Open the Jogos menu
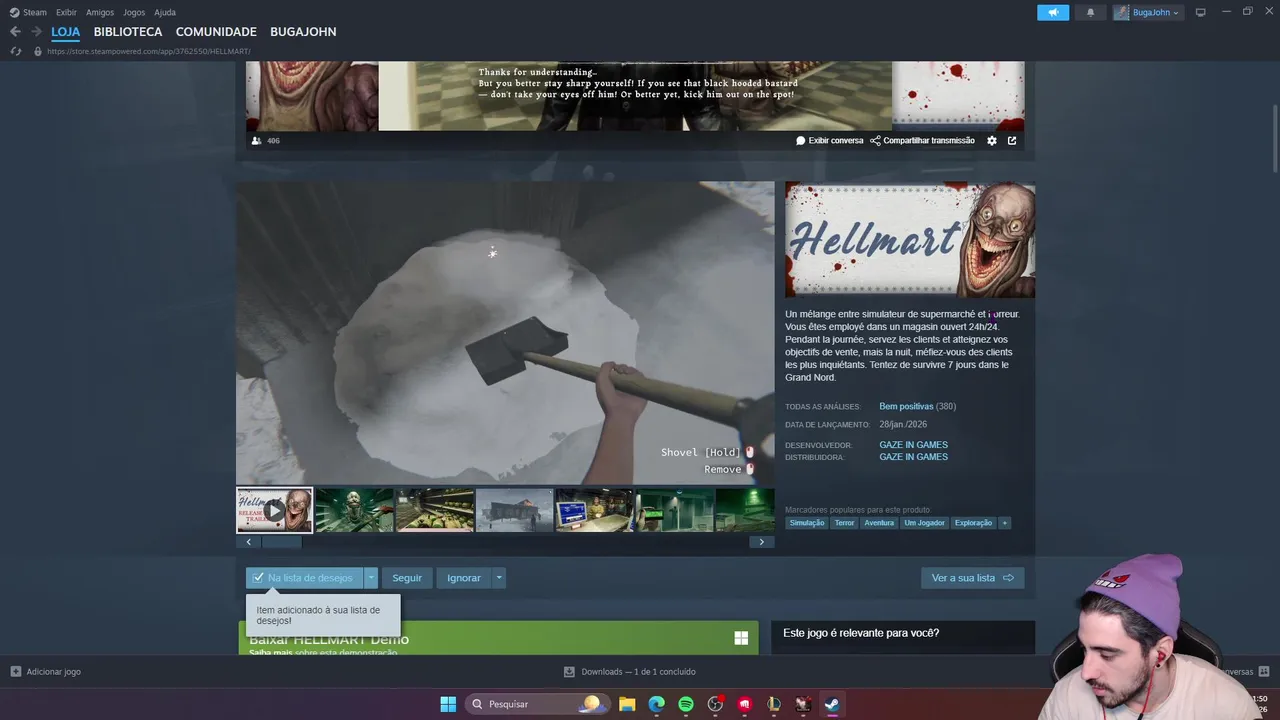 (x=134, y=12)
